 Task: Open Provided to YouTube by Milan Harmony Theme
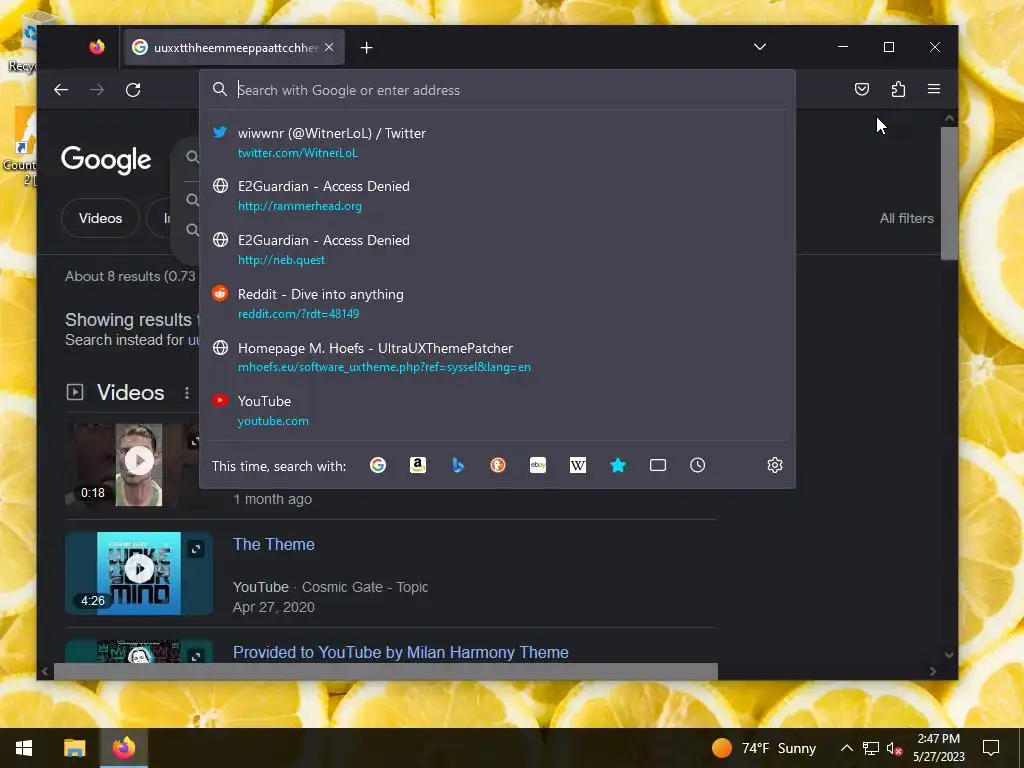(400, 652)
